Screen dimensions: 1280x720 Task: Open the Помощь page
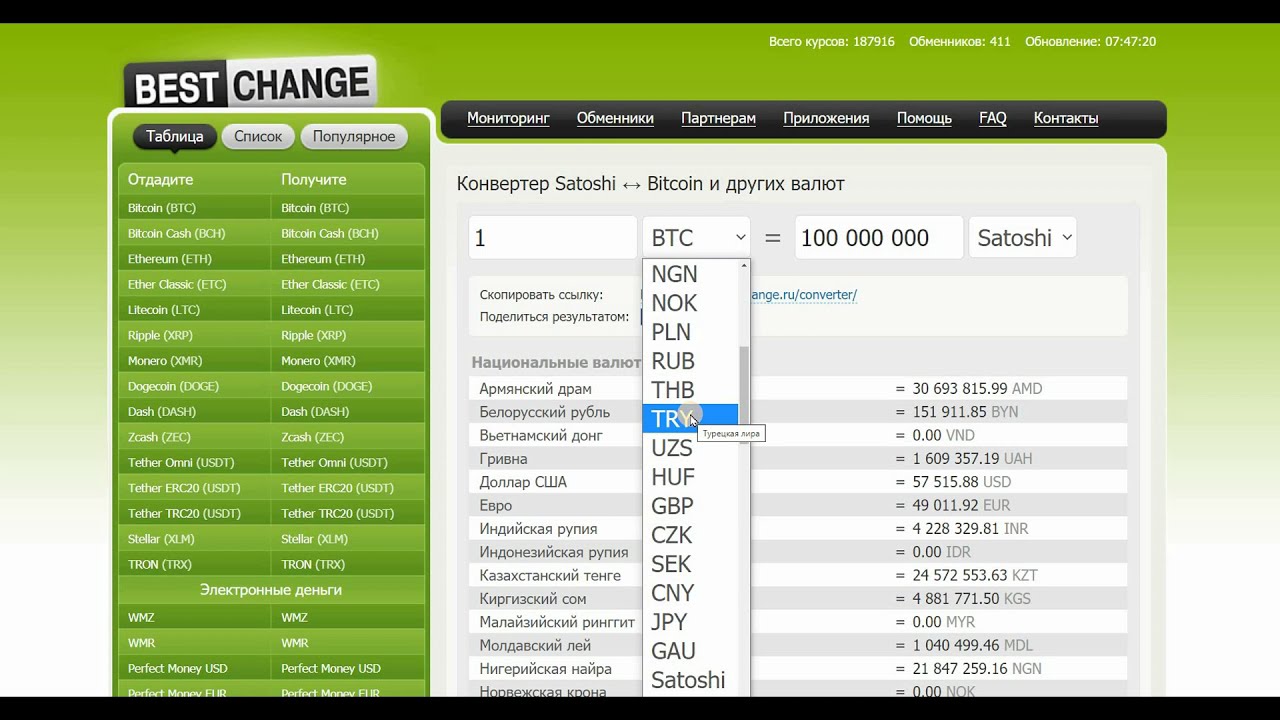click(x=924, y=118)
